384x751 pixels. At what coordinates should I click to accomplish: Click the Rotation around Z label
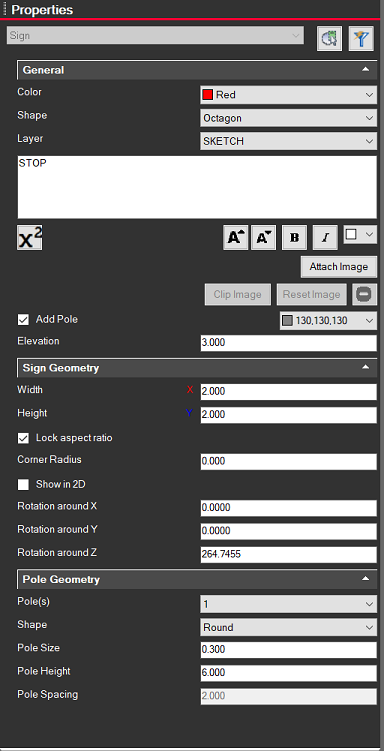(57, 552)
